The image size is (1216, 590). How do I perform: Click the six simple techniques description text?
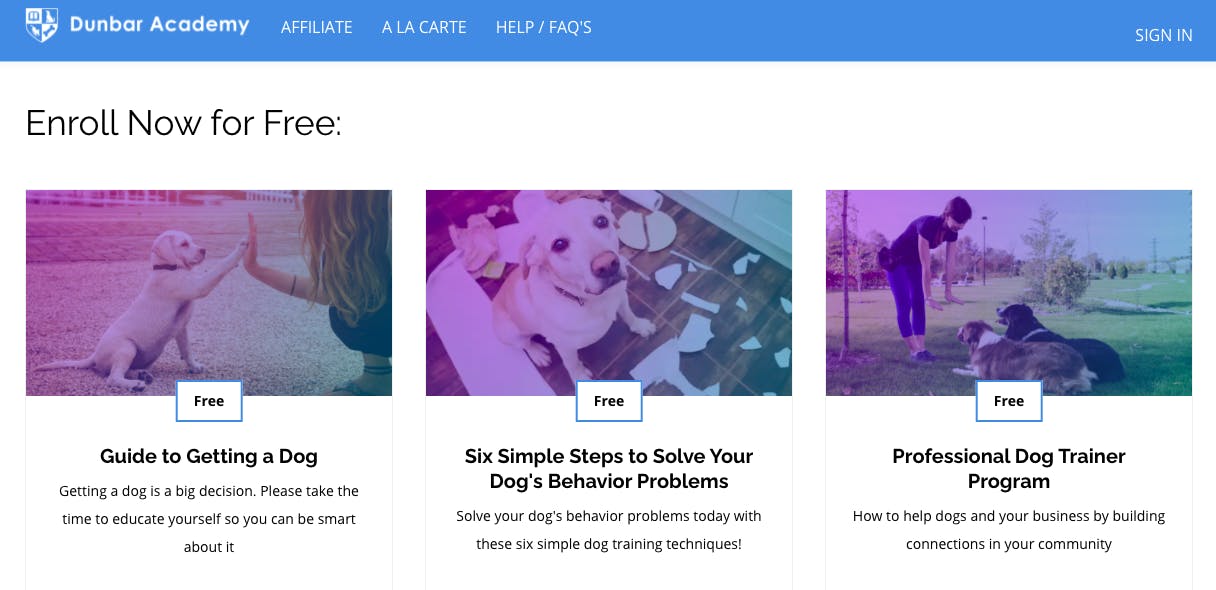[x=609, y=530]
